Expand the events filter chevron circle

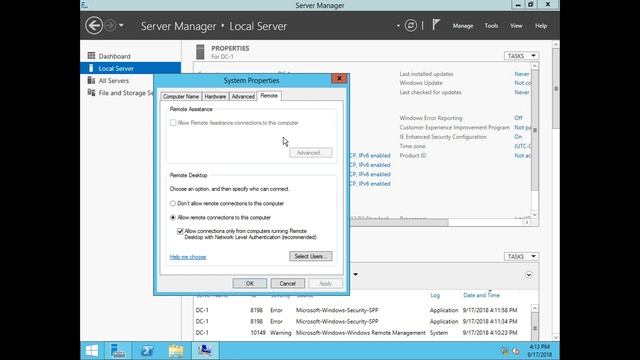click(x=529, y=275)
